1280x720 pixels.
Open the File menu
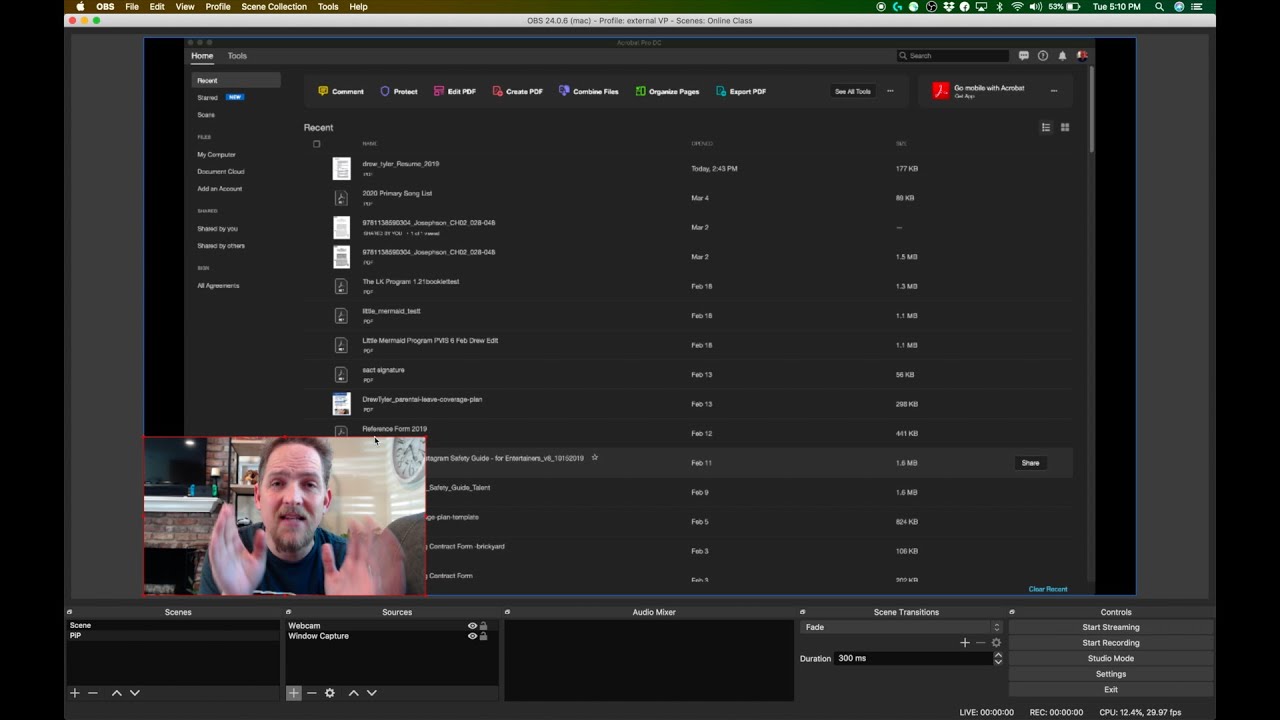pos(132,6)
